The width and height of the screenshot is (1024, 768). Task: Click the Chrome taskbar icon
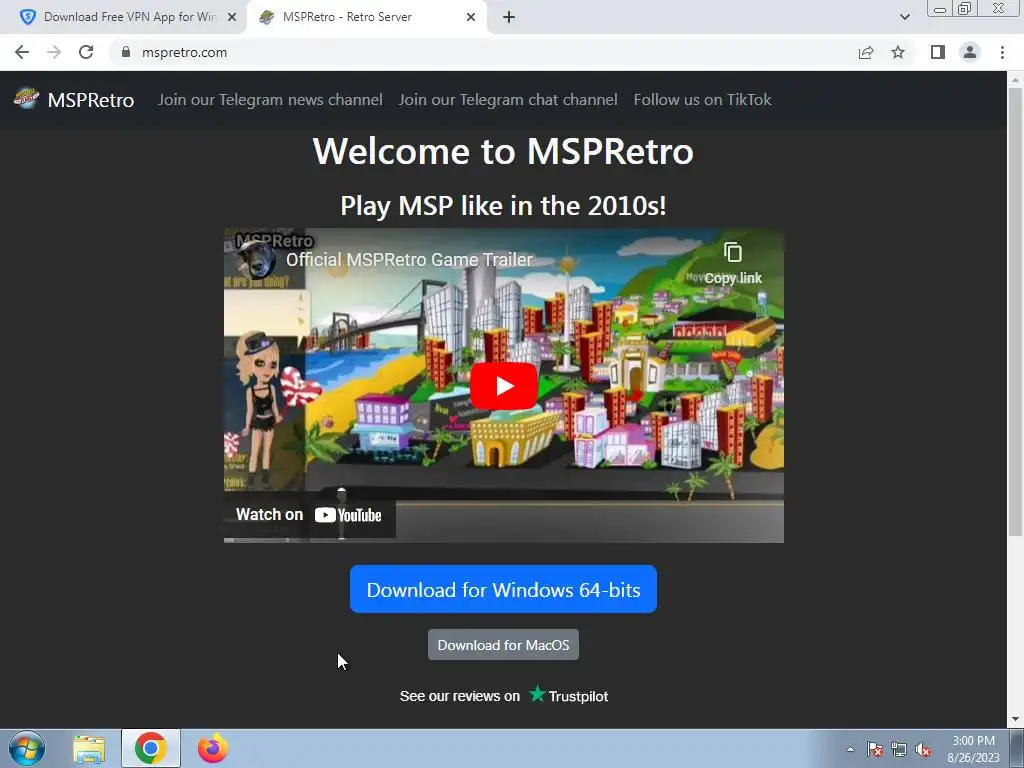coord(150,748)
